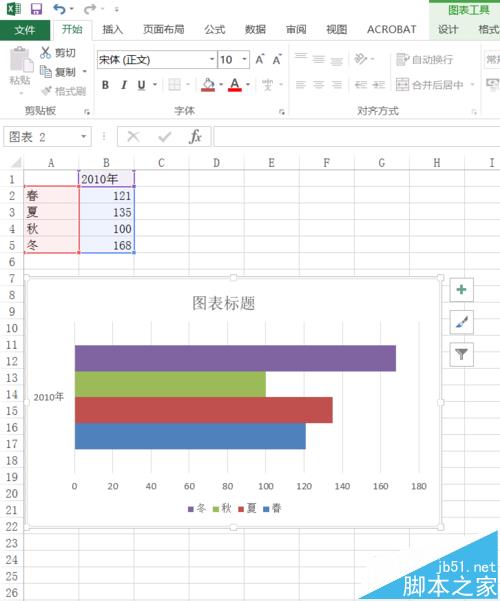The width and height of the screenshot is (500, 601).
Task: Switch to the 插入 Insert tab
Action: point(113,30)
